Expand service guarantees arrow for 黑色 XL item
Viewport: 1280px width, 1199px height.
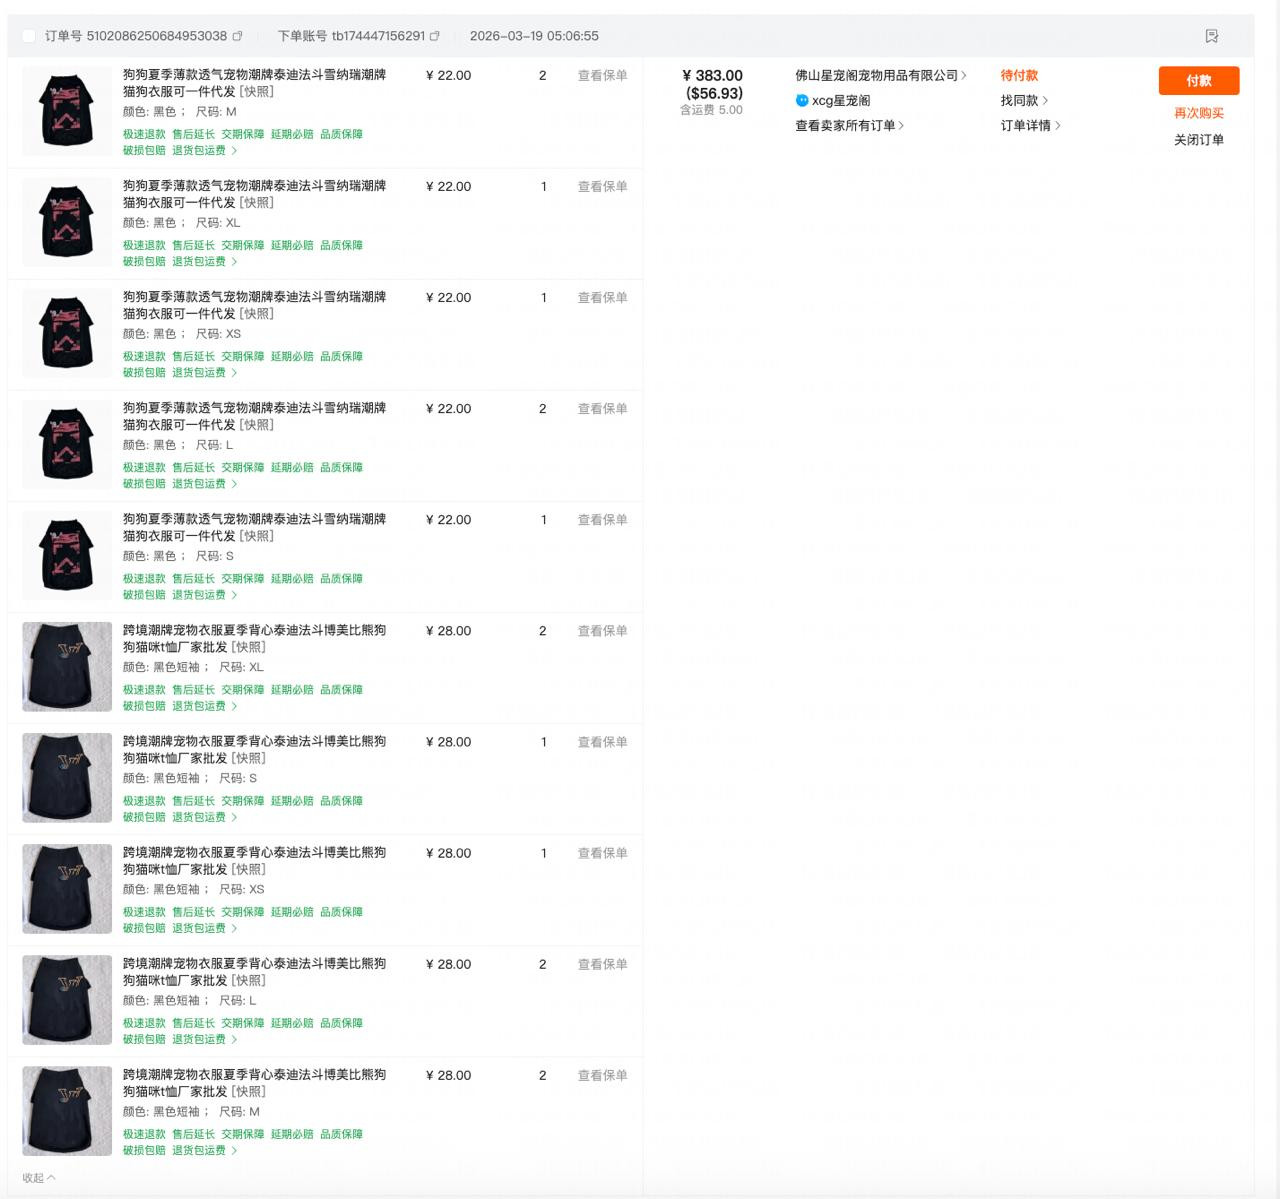235,262
